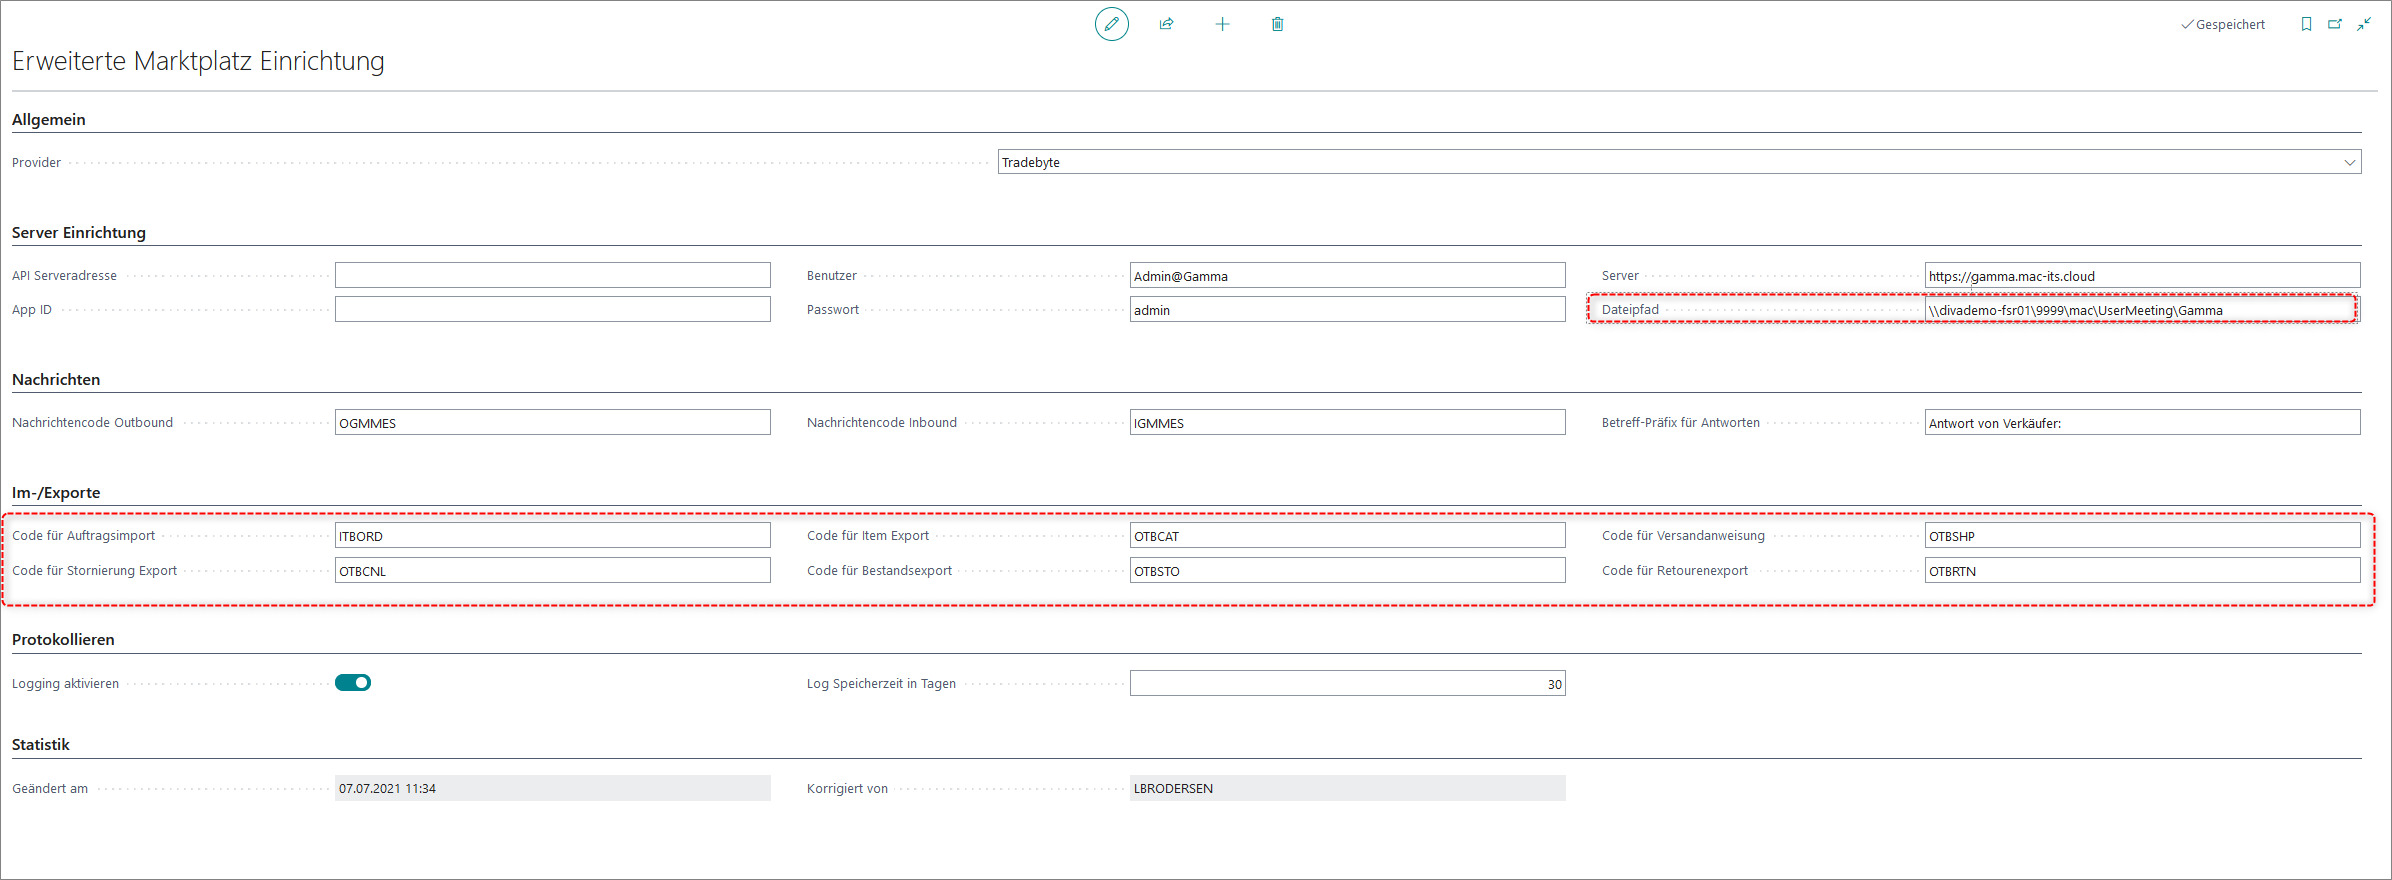Screen dimensions: 2392x880
Task: Click the Log Speicherzeit in Tagen label
Action: point(881,684)
